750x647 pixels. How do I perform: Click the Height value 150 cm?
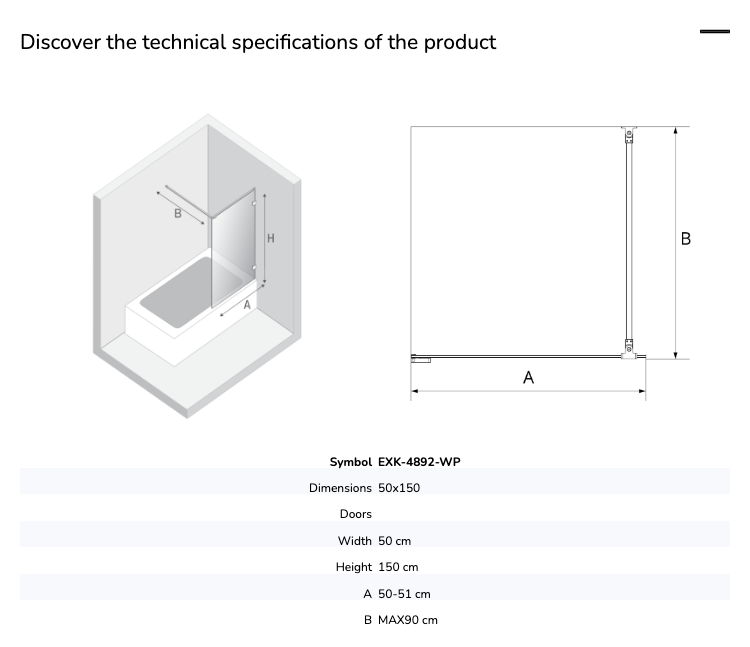point(398,567)
